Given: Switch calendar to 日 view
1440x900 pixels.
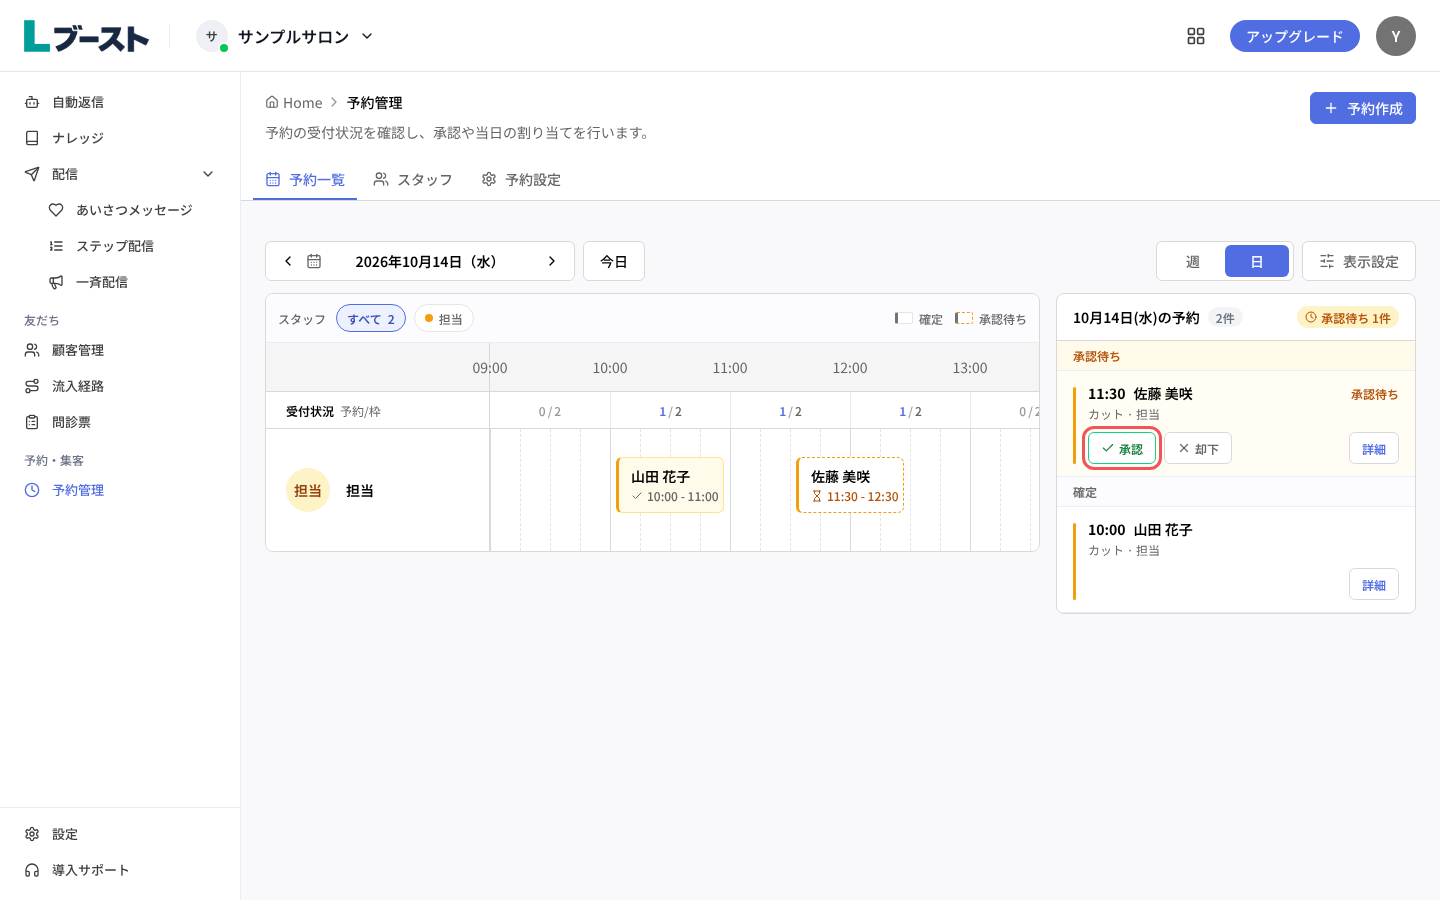Looking at the screenshot, I should (1257, 261).
